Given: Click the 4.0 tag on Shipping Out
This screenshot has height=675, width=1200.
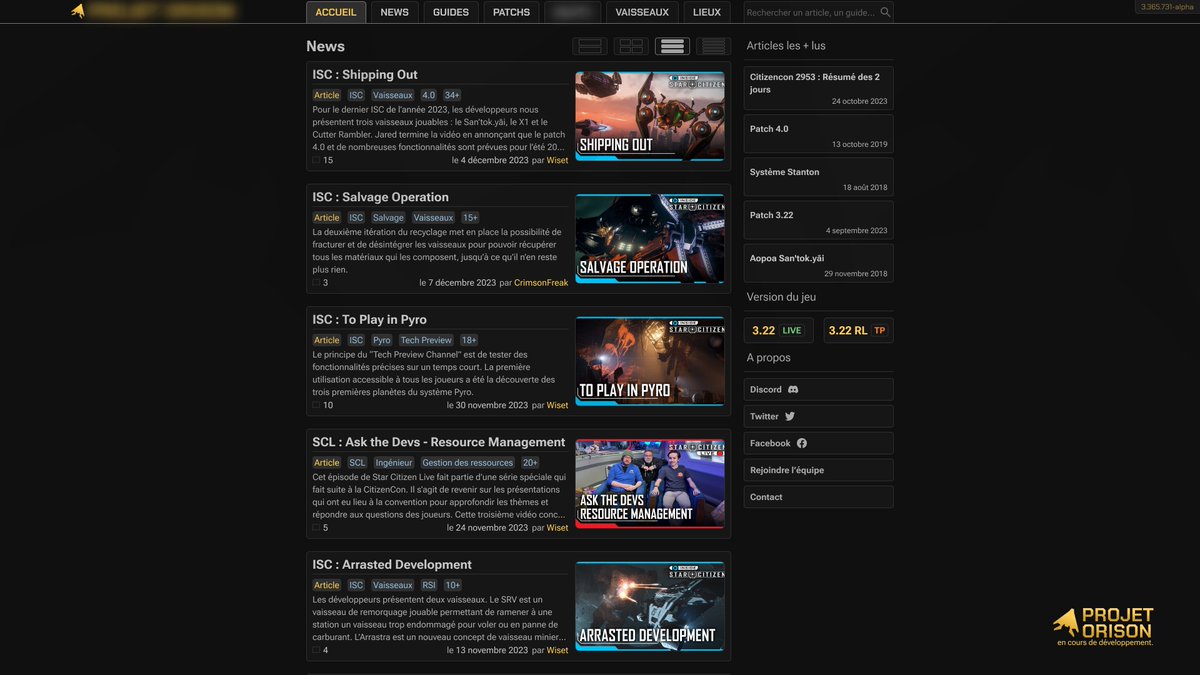Looking at the screenshot, I should coord(428,95).
